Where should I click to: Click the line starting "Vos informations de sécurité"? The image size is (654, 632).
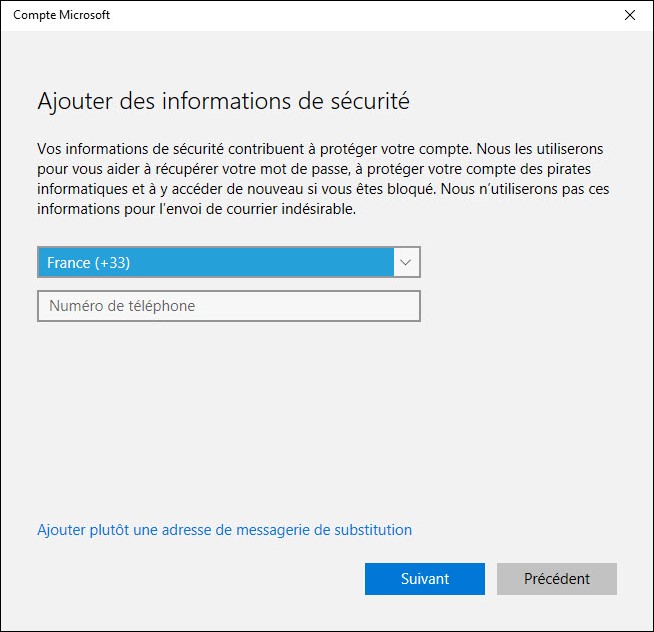click(x=320, y=149)
